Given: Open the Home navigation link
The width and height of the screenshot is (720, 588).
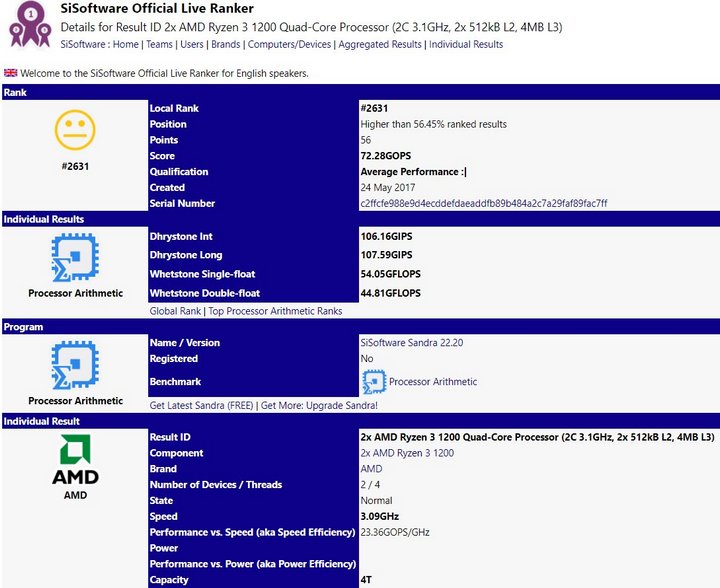Looking at the screenshot, I should pyautogui.click(x=126, y=45).
